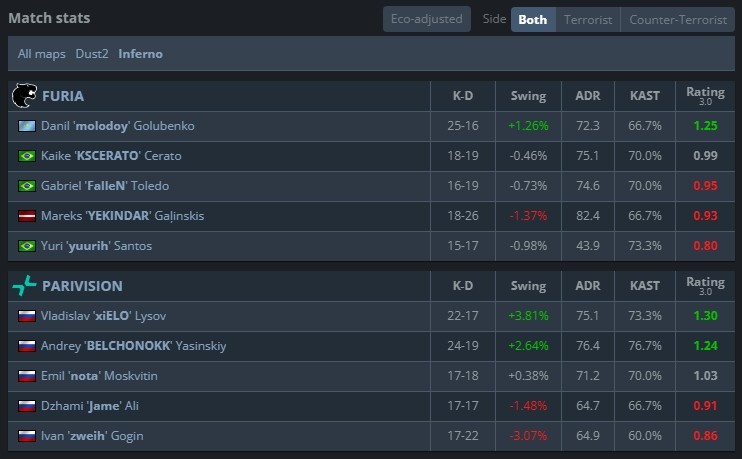Click the Latvia flag beside YEKINDAR
Viewport: 742px width, 459px height.
pyautogui.click(x=27, y=216)
